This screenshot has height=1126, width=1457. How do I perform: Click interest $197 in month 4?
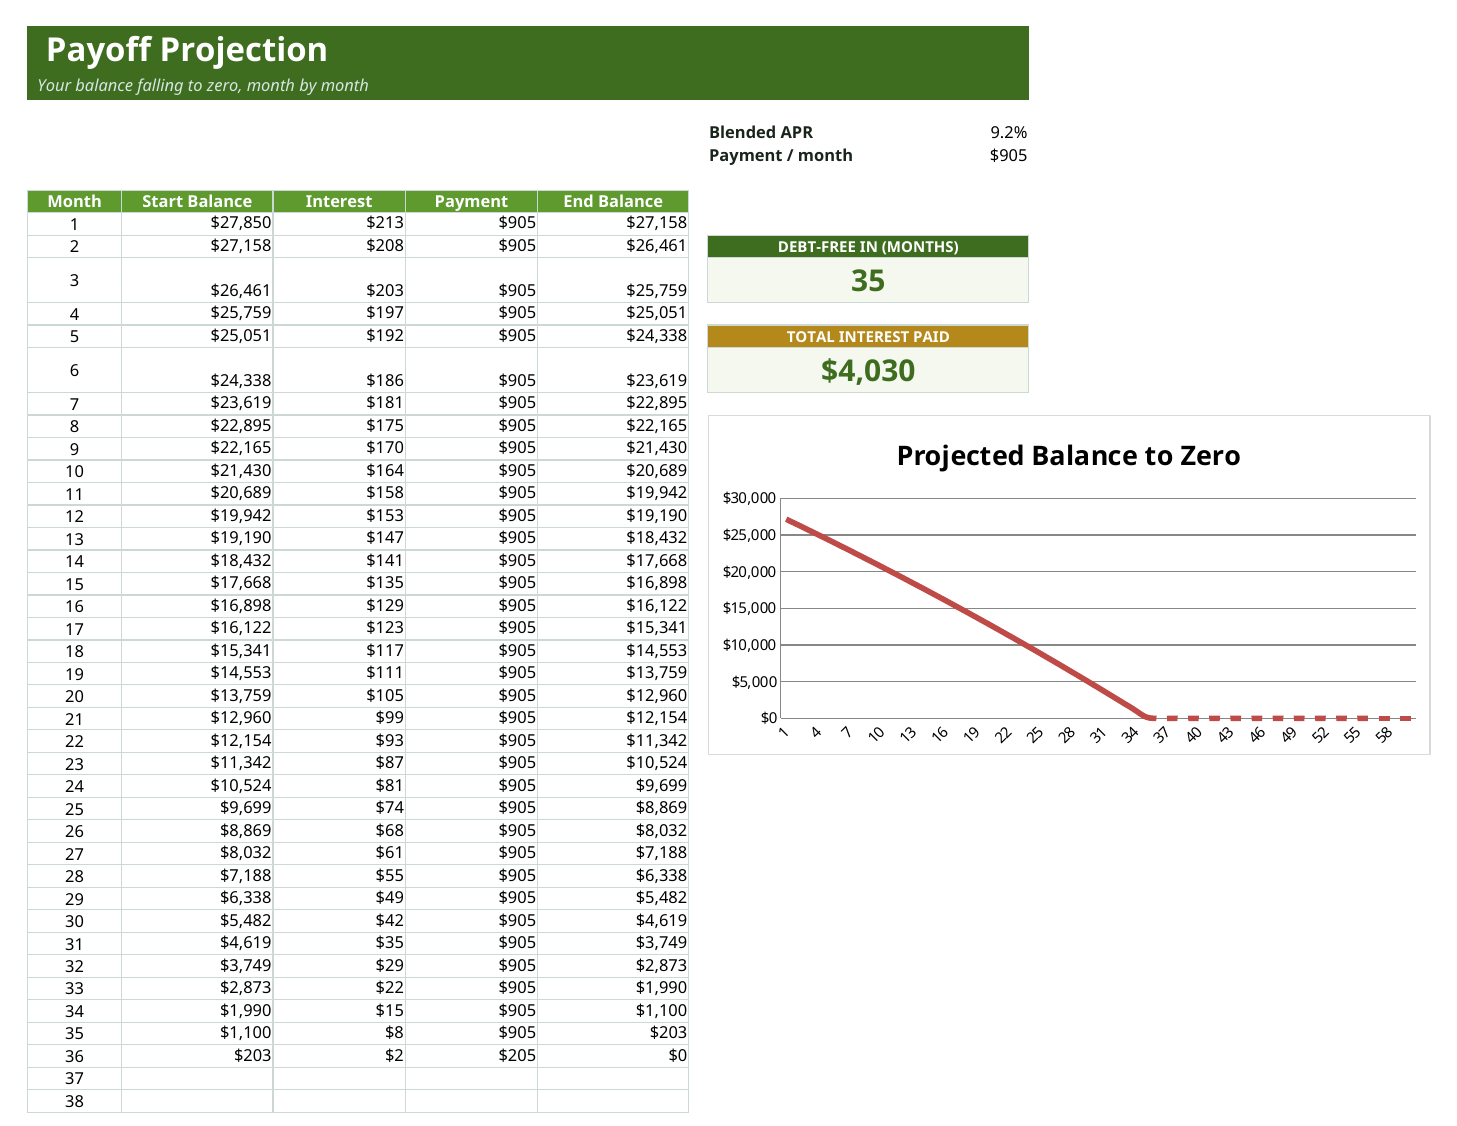click(x=339, y=313)
